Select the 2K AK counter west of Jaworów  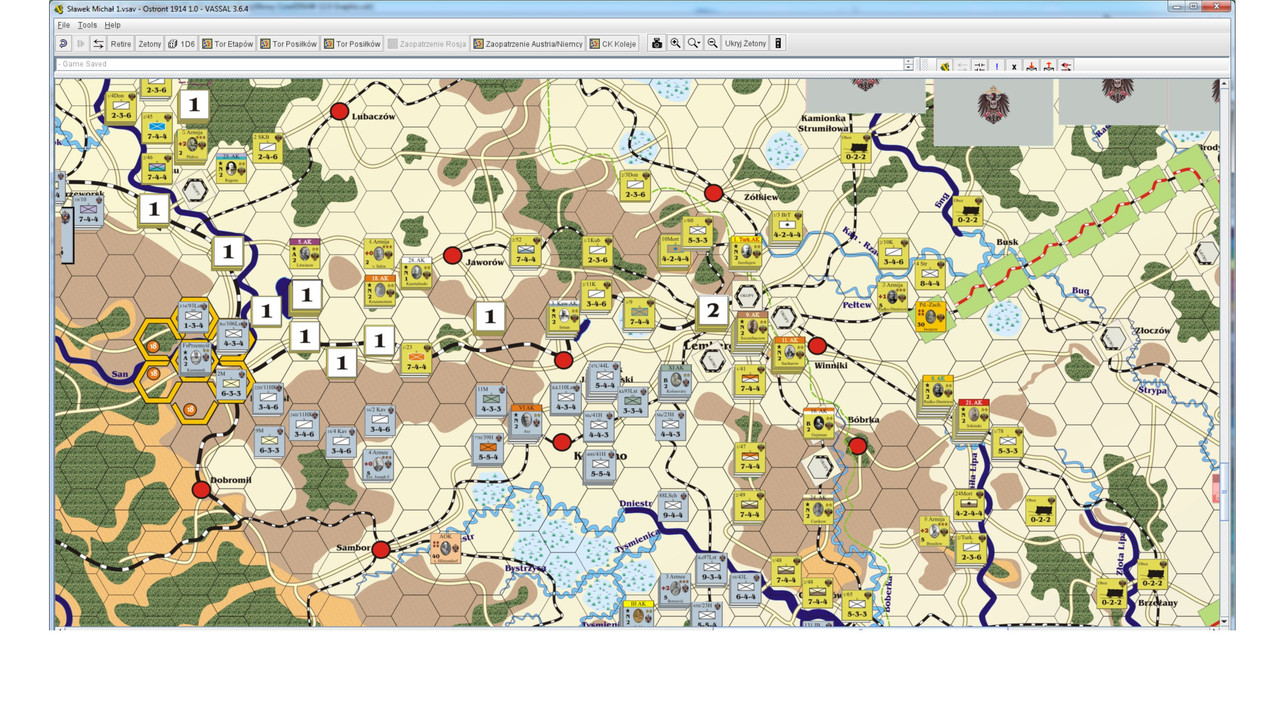click(x=416, y=274)
